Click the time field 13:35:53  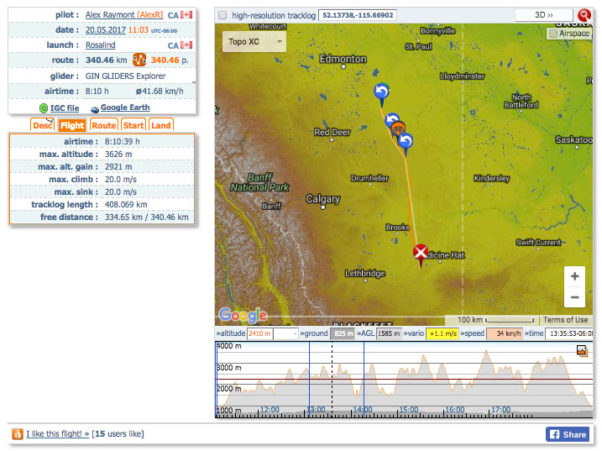click(x=570, y=334)
